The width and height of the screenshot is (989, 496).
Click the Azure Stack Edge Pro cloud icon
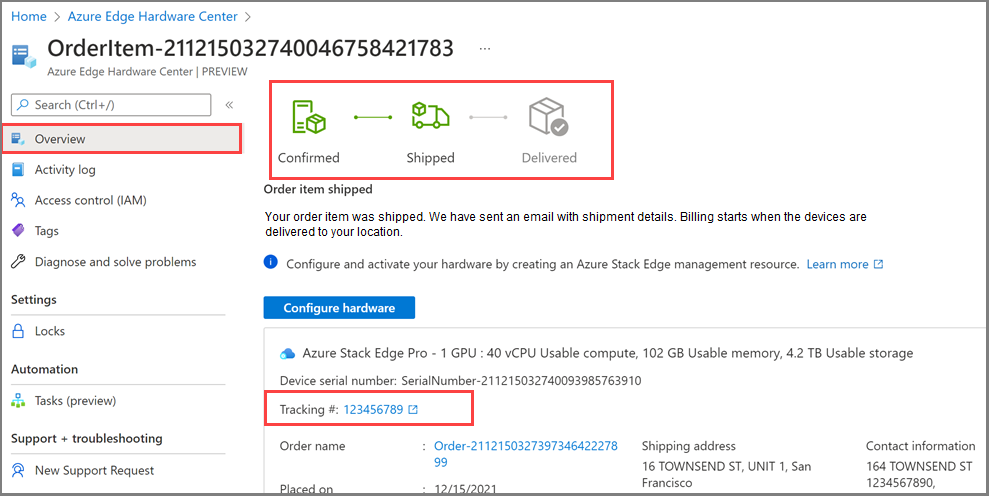[x=288, y=353]
